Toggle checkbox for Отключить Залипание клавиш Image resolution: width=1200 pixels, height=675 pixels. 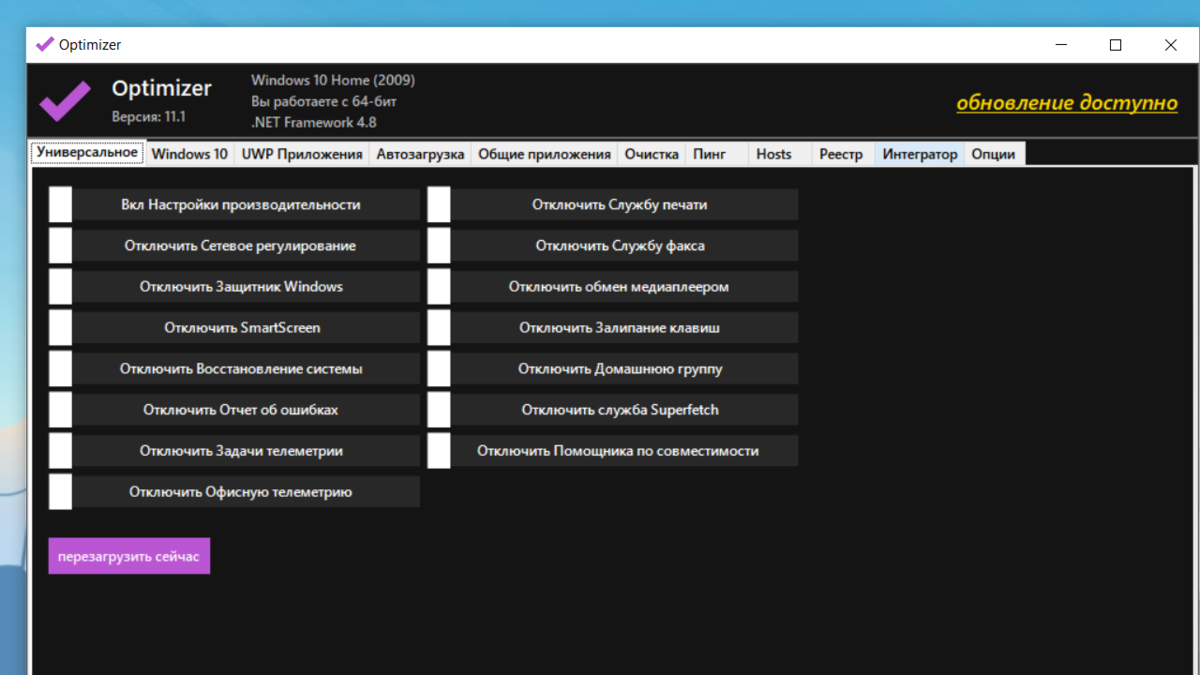pos(439,328)
